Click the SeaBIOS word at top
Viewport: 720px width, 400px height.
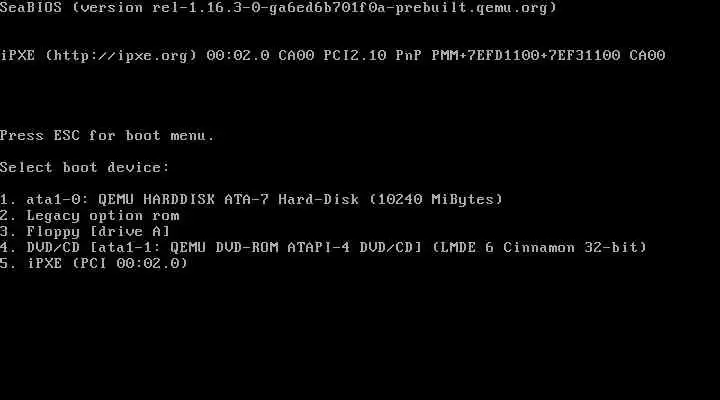click(31, 8)
